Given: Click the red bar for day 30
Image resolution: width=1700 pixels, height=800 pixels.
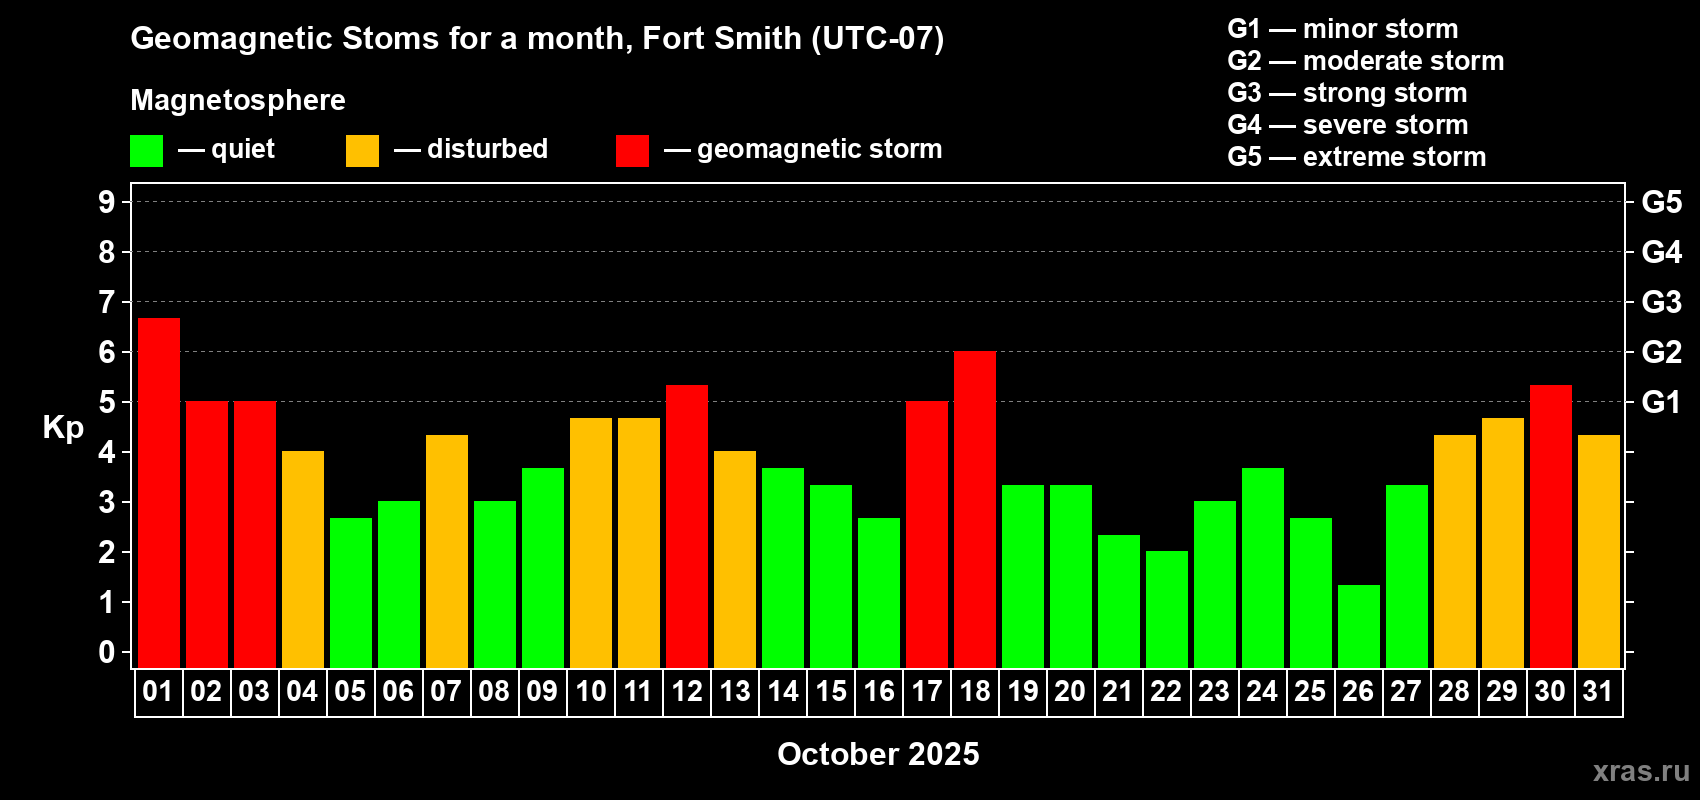Looking at the screenshot, I should (x=1551, y=526).
